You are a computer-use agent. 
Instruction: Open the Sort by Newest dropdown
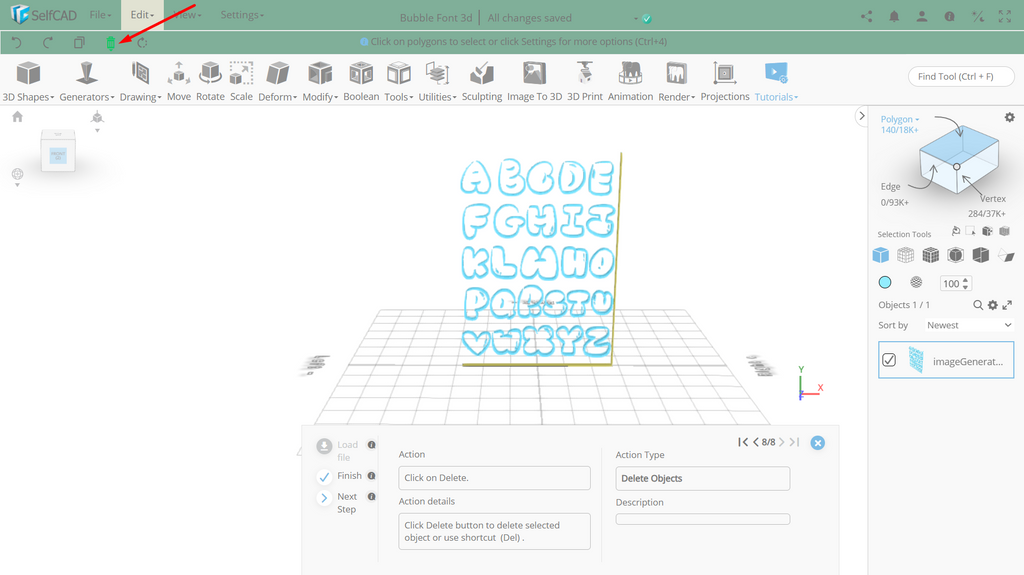(968, 325)
